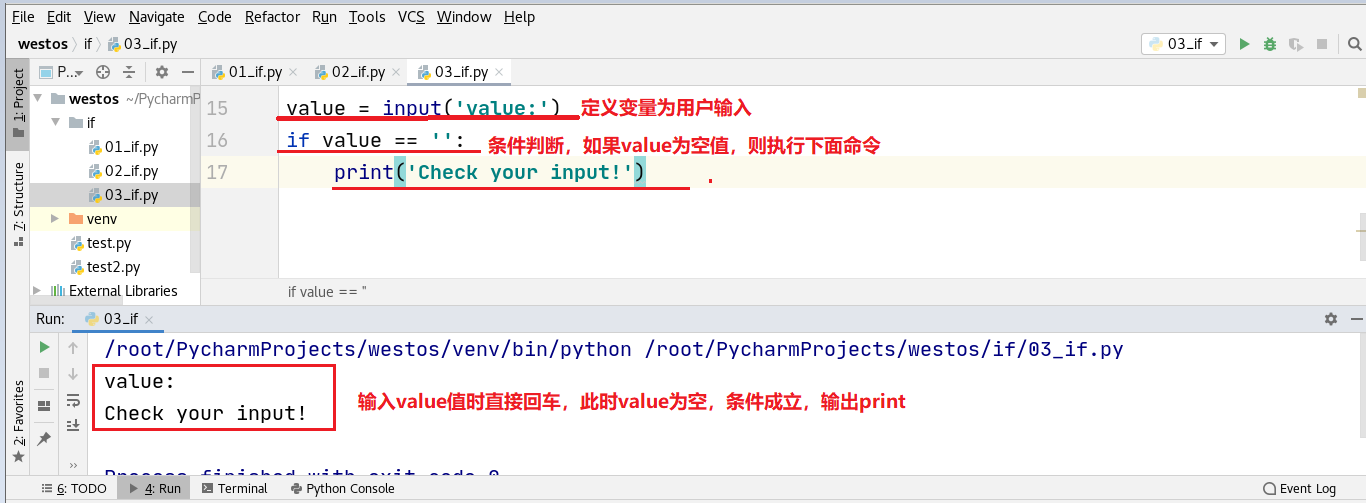Screen dimensions: 1366x503
Task: Restore layout icon in Run panel
Action: (44, 406)
